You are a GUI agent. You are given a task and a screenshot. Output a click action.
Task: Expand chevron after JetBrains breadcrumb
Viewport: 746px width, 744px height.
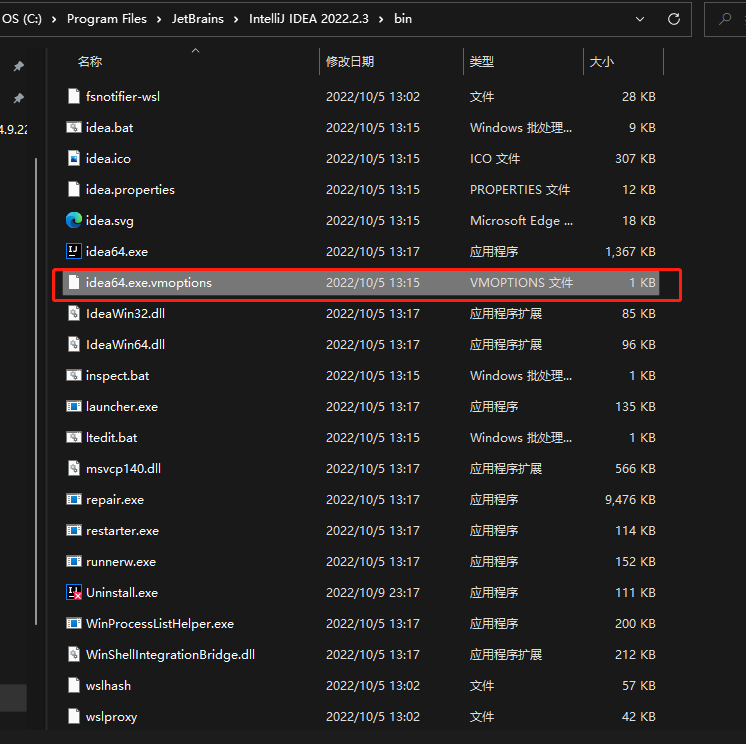pos(236,19)
